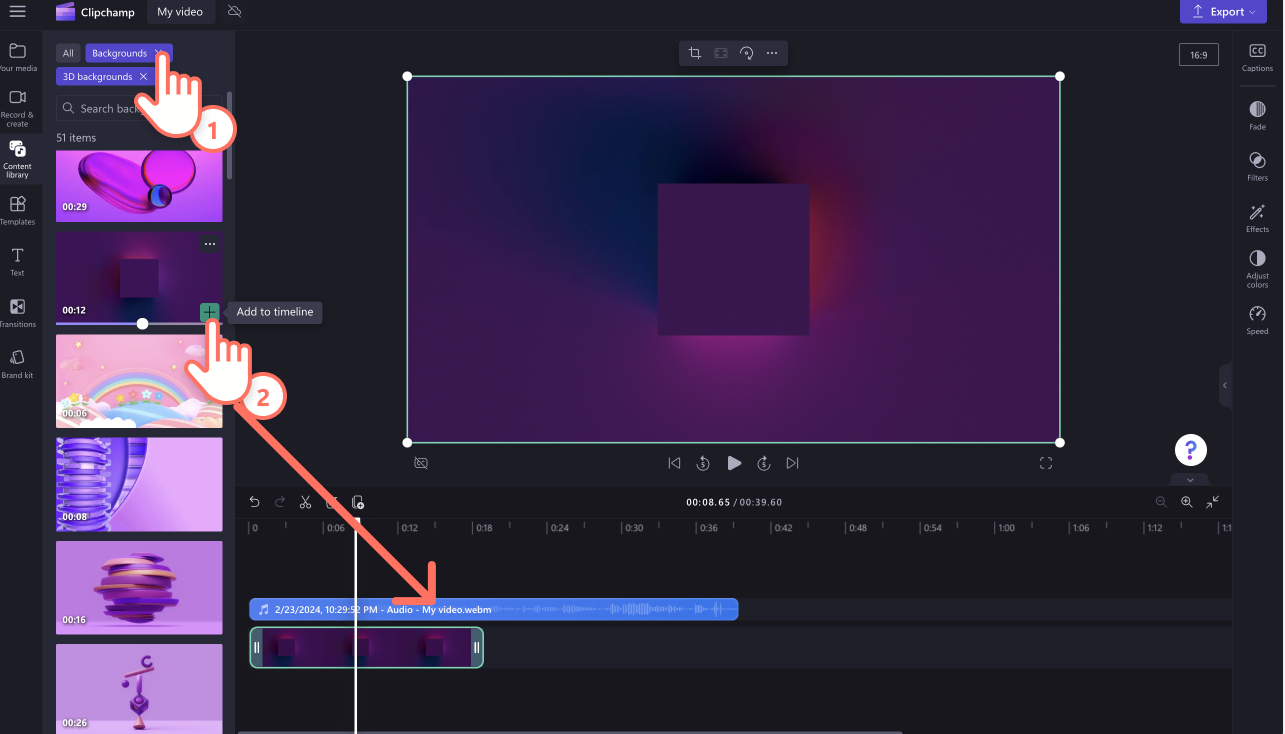Select the 00:29 background video thumbnail

139,185
